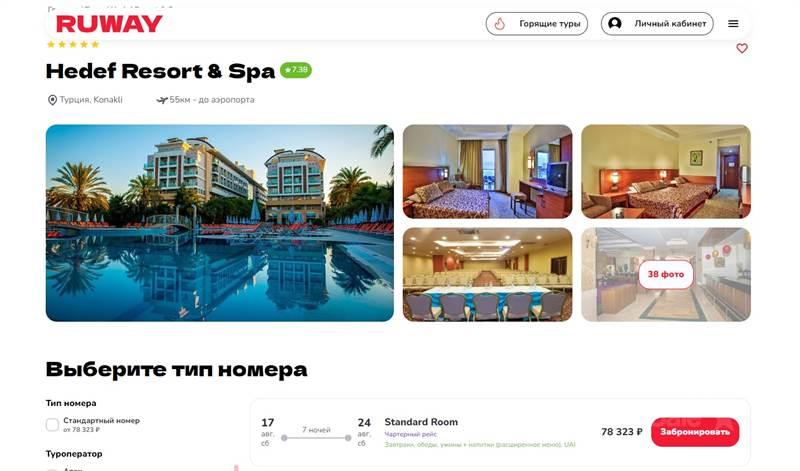Click the Забронировать button
This screenshot has width=800, height=471.
click(695, 432)
